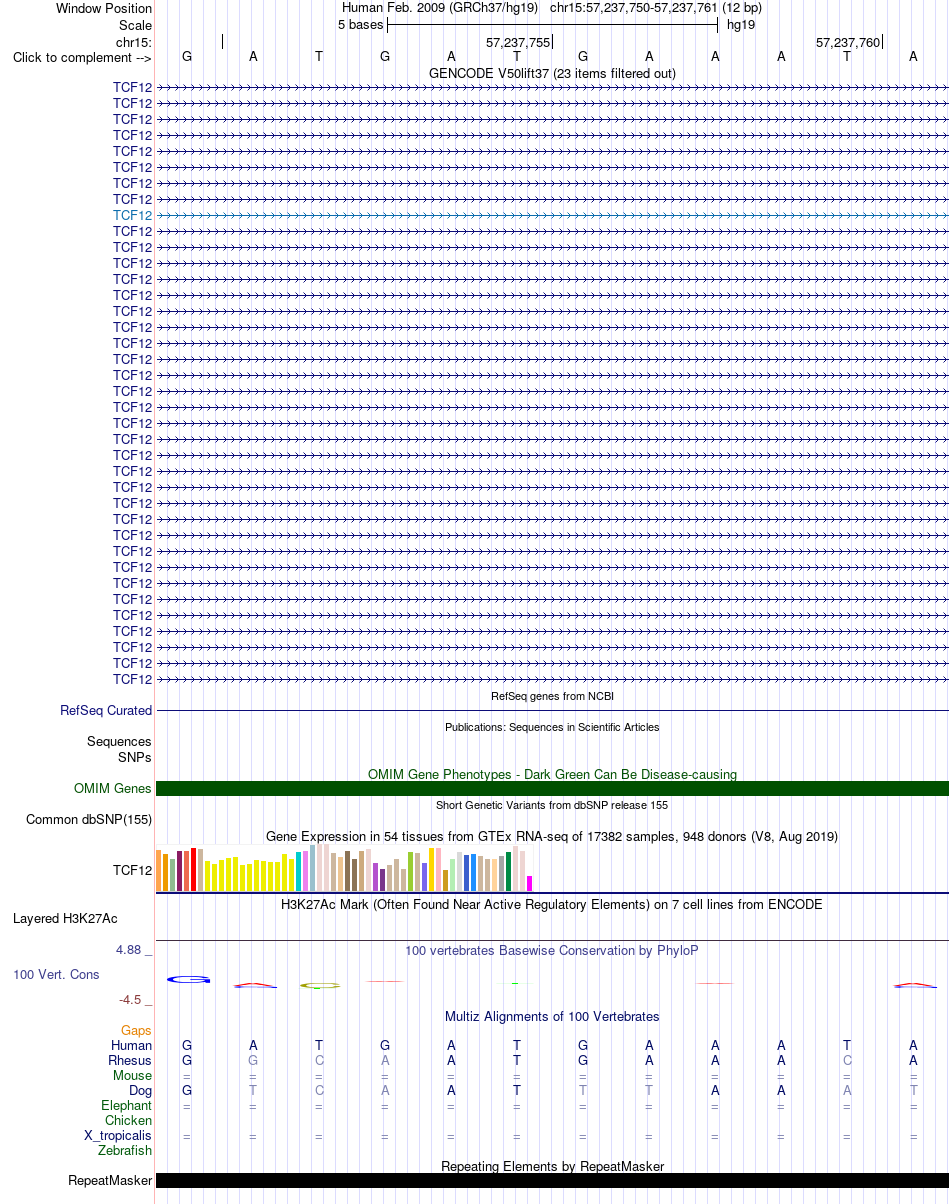Click the Common dbSNP(155) label

click(89, 820)
